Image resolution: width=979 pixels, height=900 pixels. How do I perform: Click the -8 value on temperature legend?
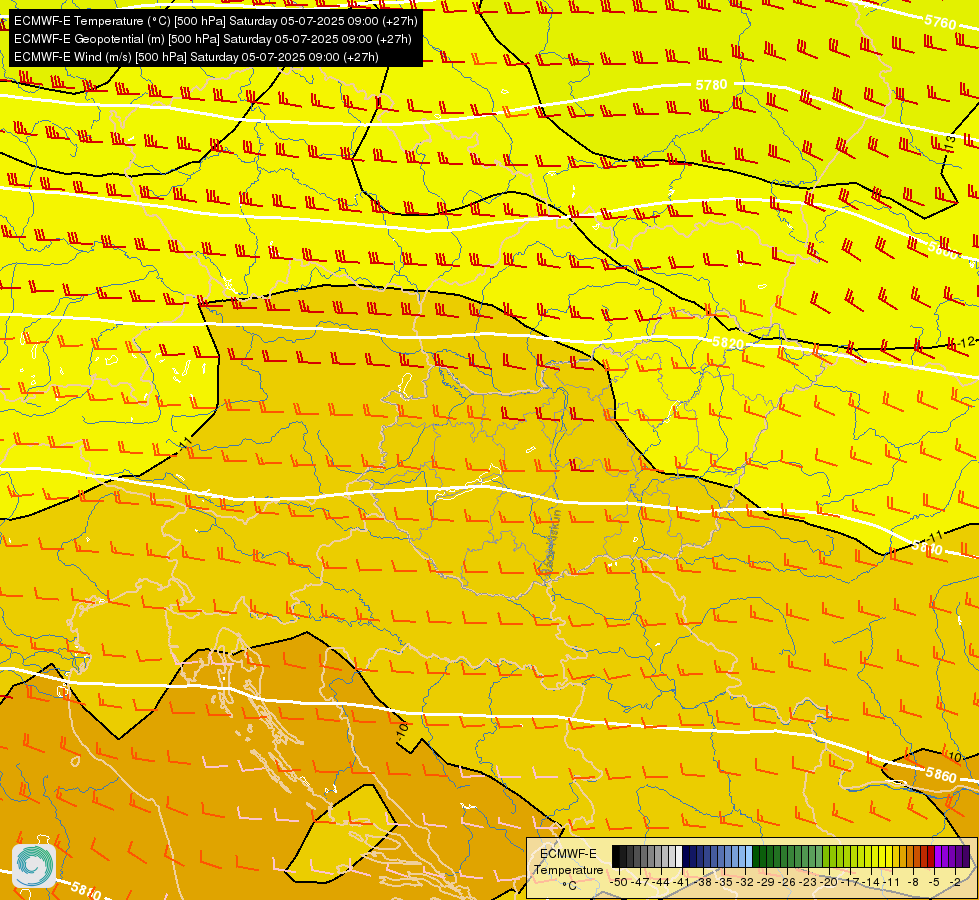[913, 882]
